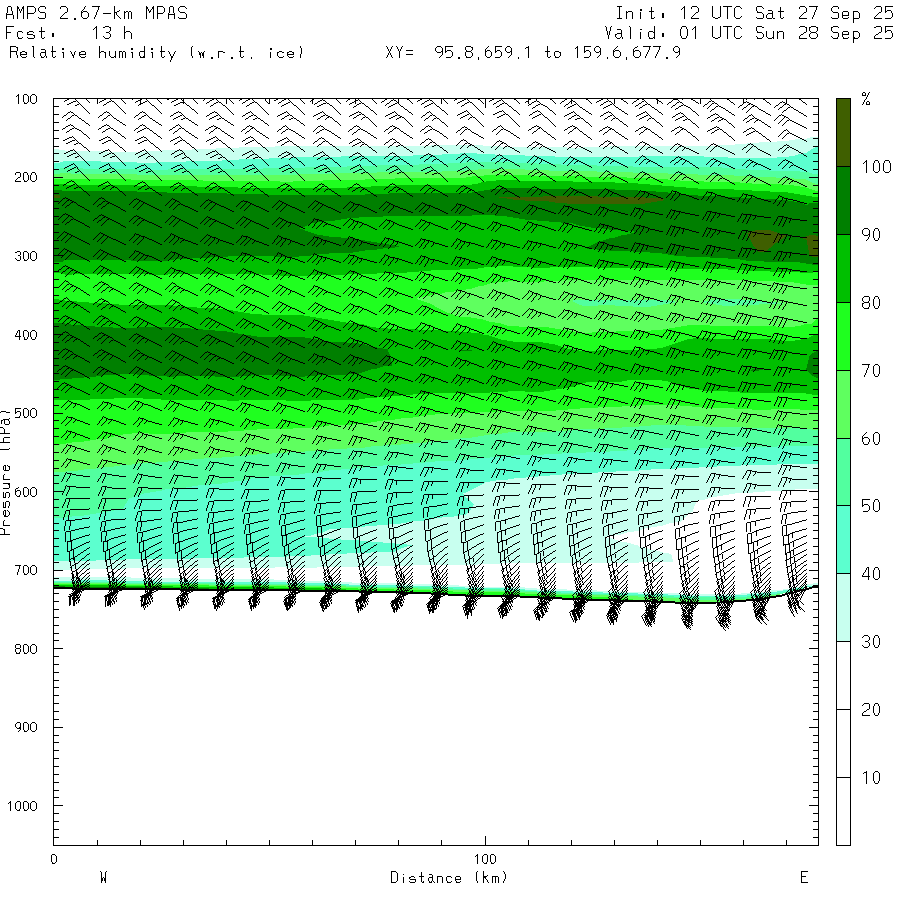Click the 'Fcst: 13 h' forecast label
This screenshot has height=900, width=900.
coord(69,33)
